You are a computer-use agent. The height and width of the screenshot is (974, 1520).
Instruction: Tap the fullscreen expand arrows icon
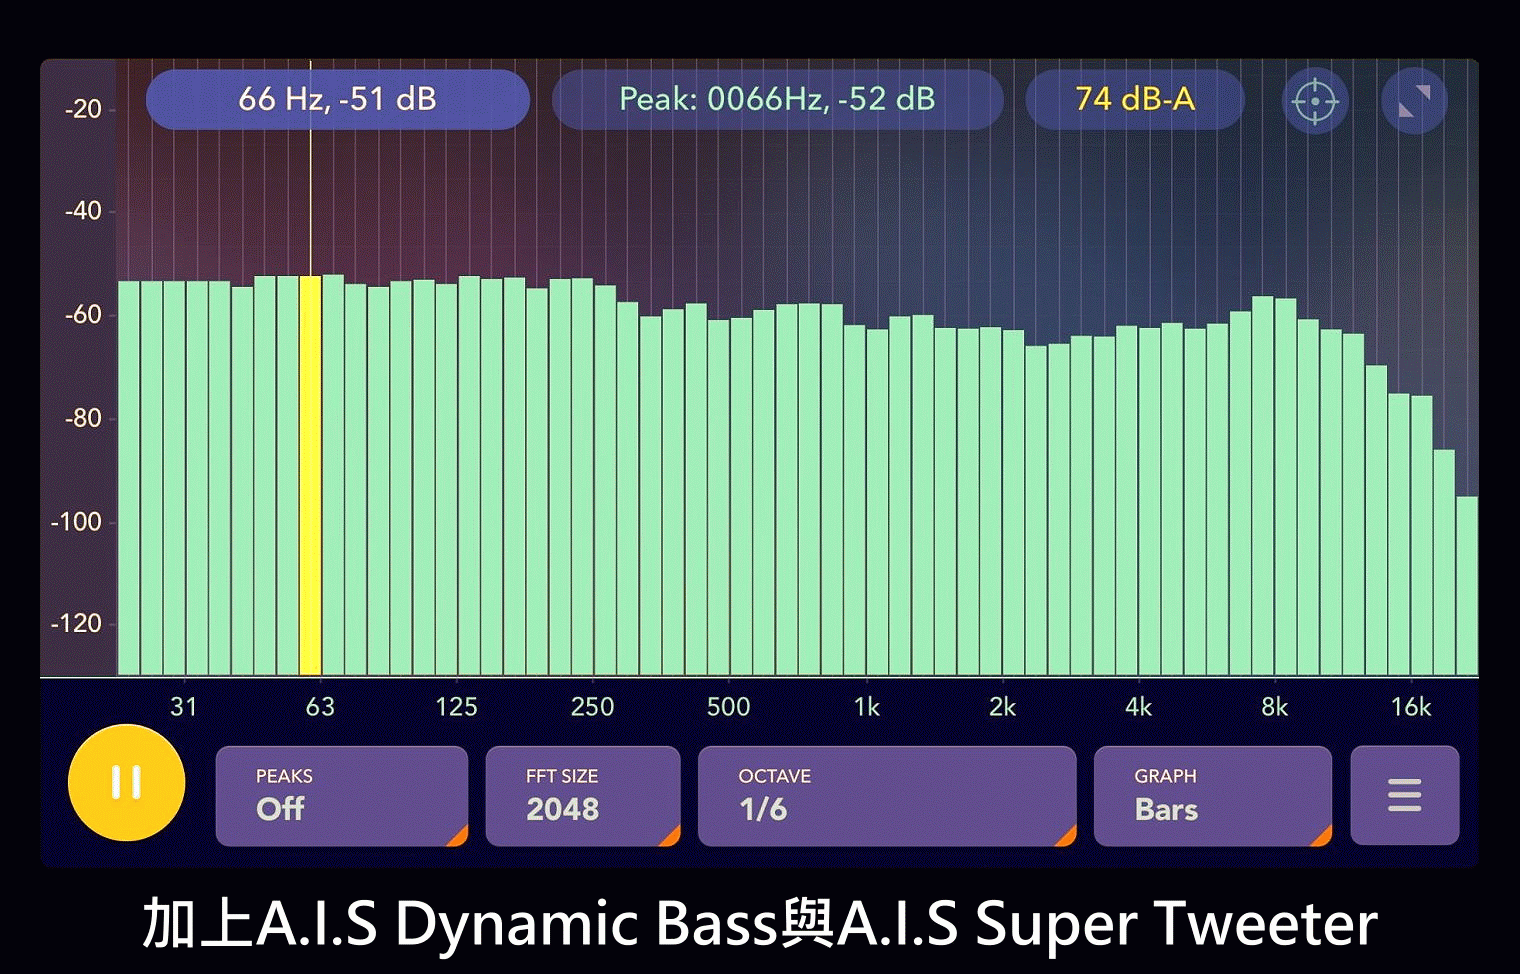click(1414, 101)
